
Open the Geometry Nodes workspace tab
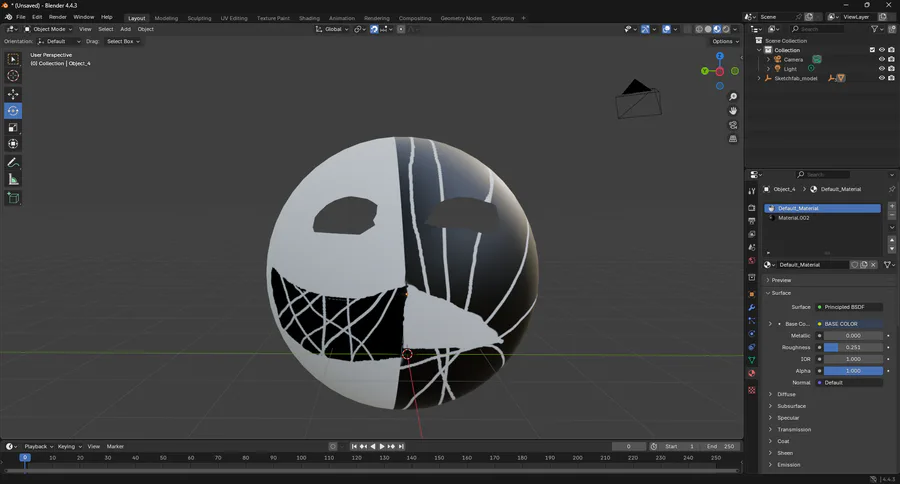click(x=461, y=18)
